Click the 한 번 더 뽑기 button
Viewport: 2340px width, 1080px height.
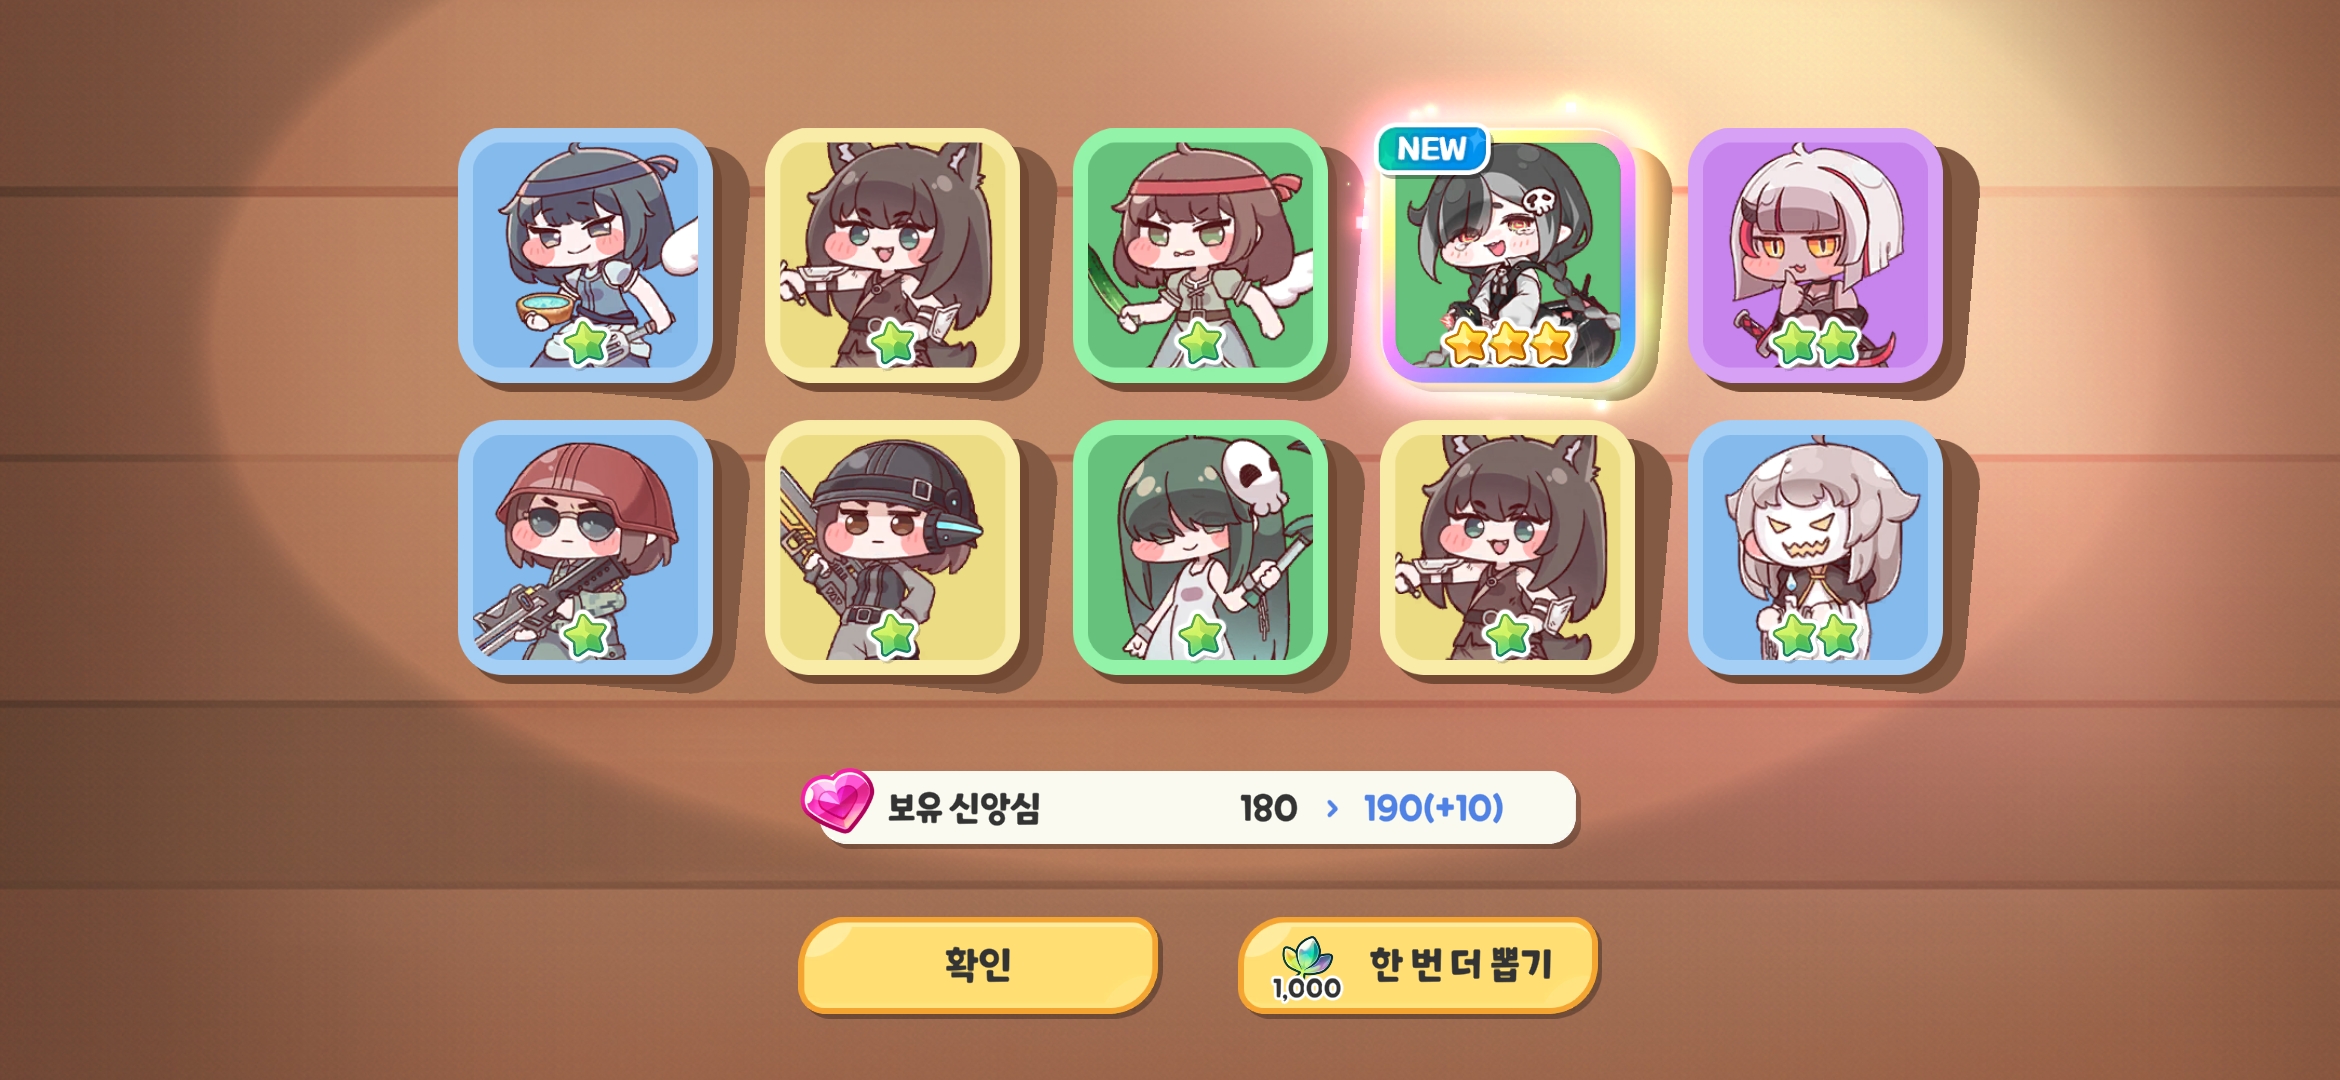1418,965
